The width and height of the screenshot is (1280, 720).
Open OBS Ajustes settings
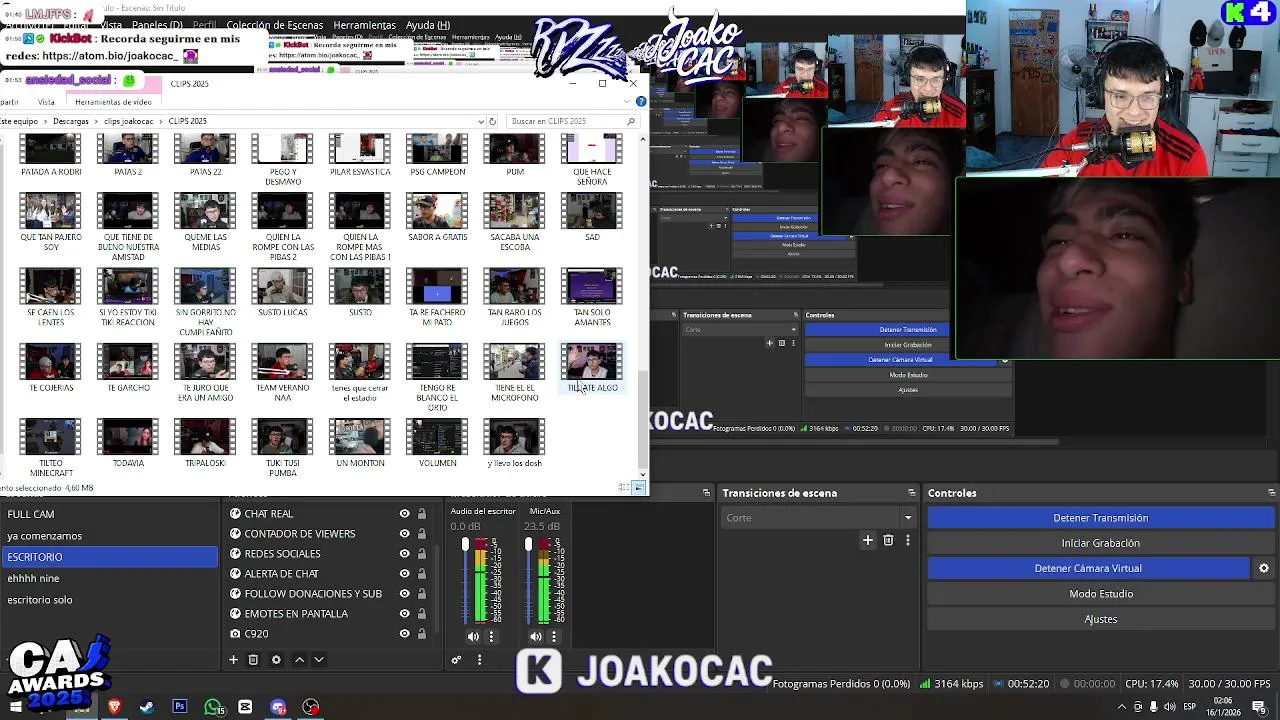coord(1100,619)
